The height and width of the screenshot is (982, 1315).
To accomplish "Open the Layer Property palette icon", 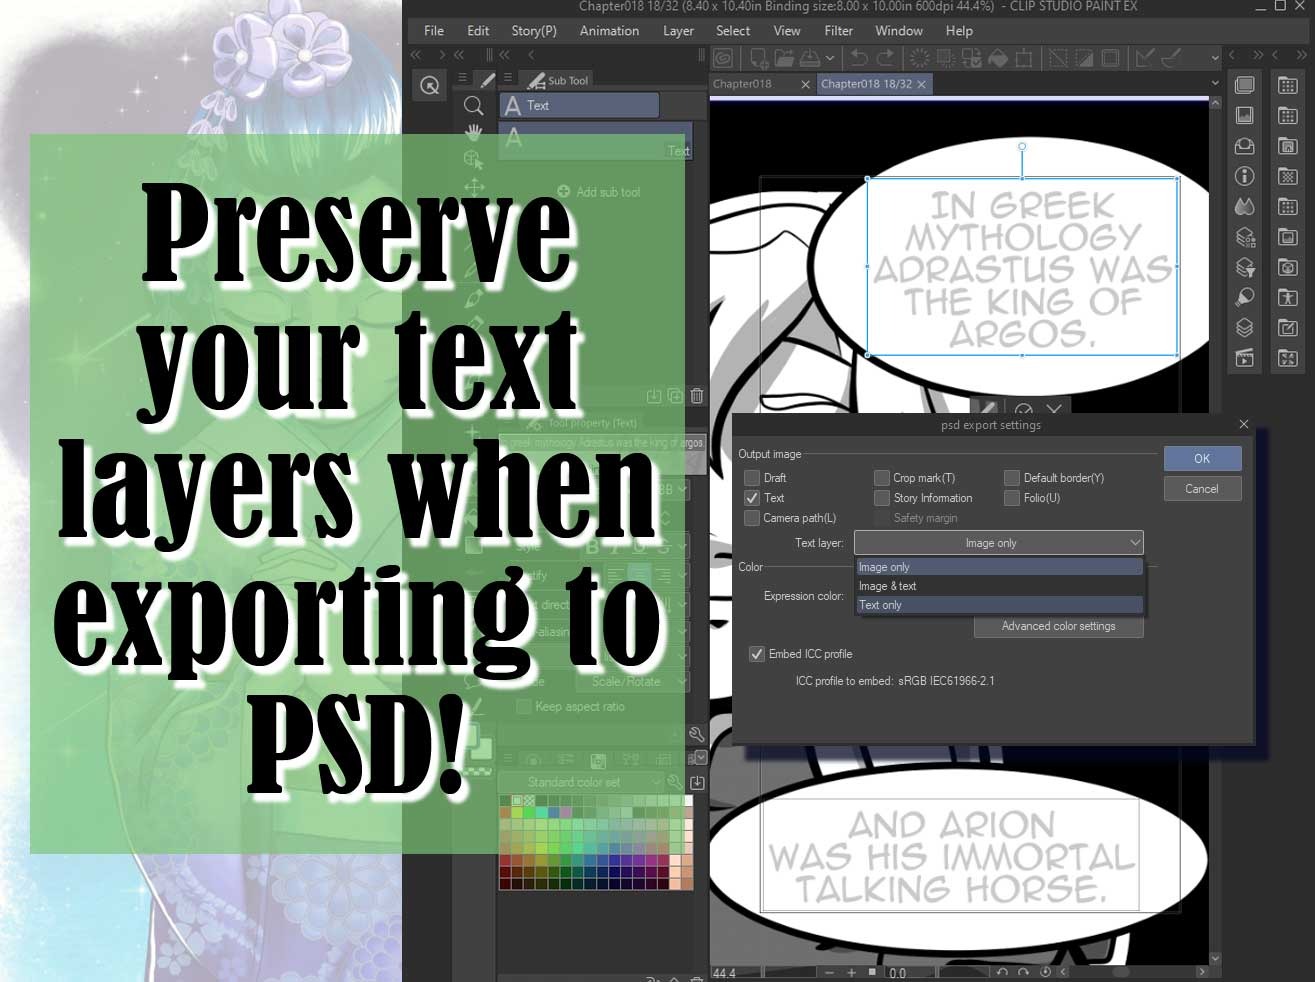I will tap(1245, 237).
